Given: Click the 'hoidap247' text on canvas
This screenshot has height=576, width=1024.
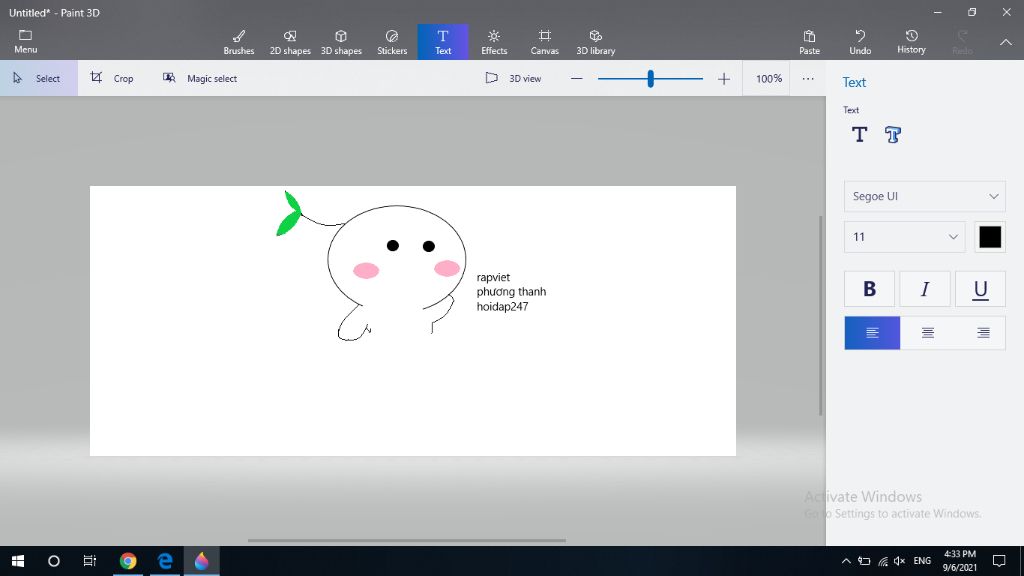Looking at the screenshot, I should click(502, 307).
